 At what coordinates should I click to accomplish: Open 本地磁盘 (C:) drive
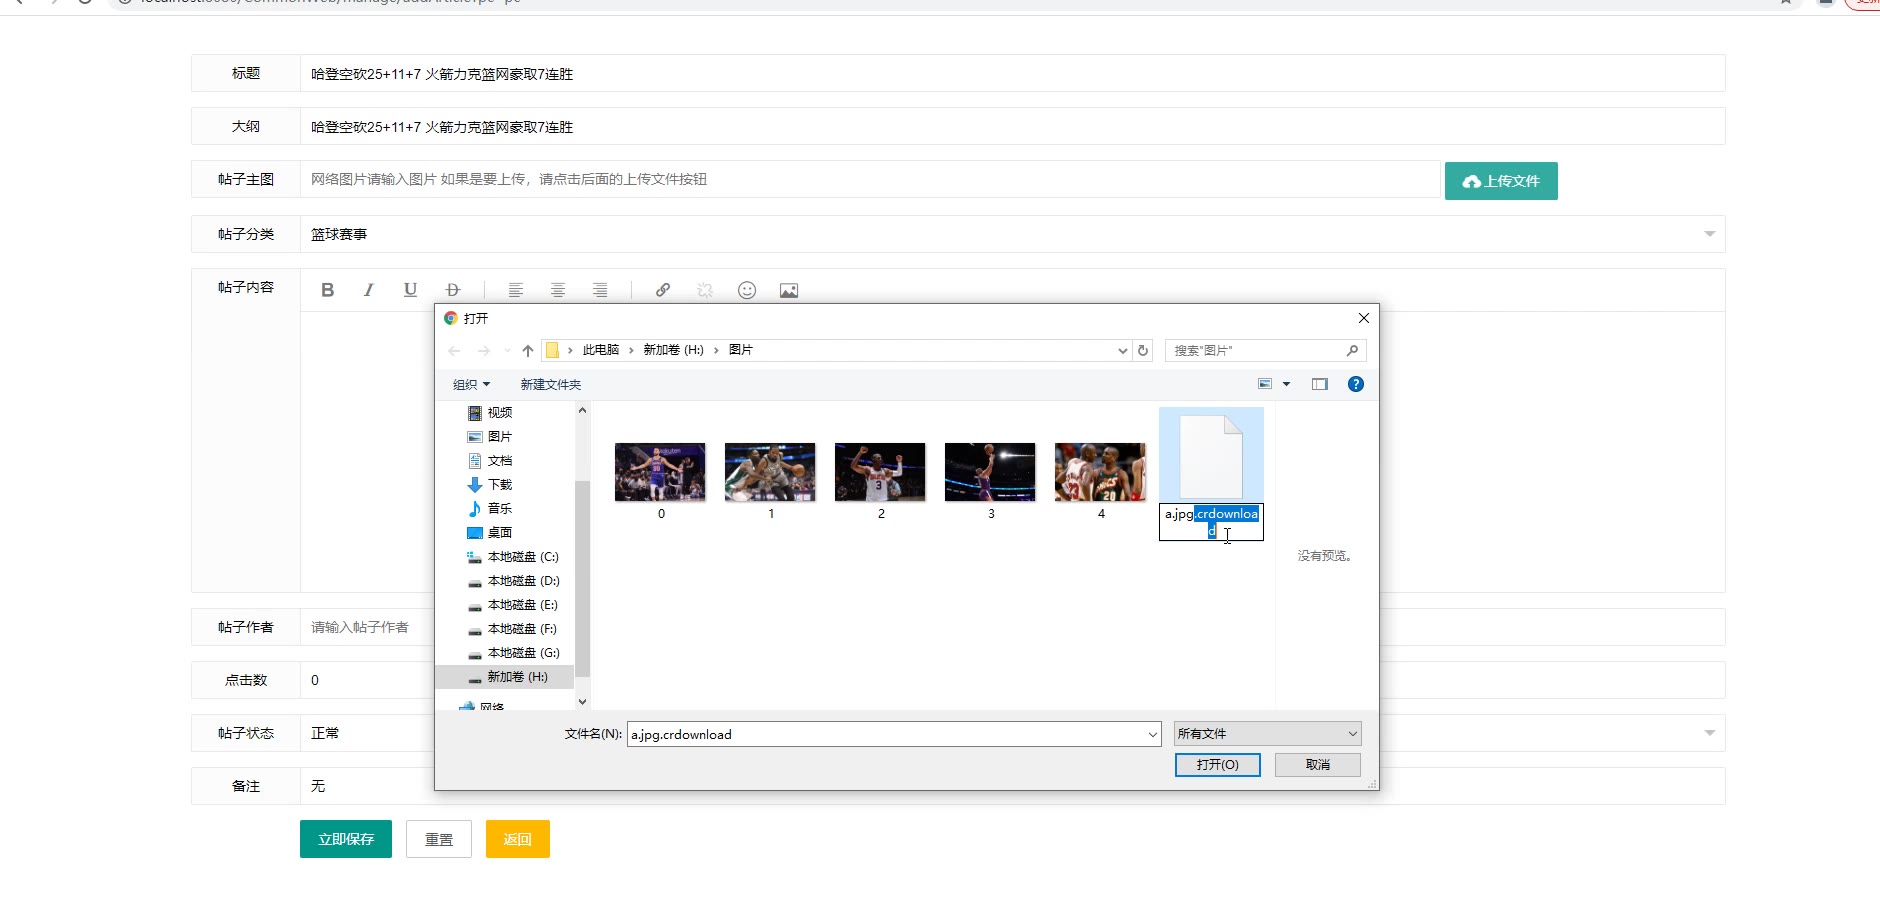coord(523,557)
